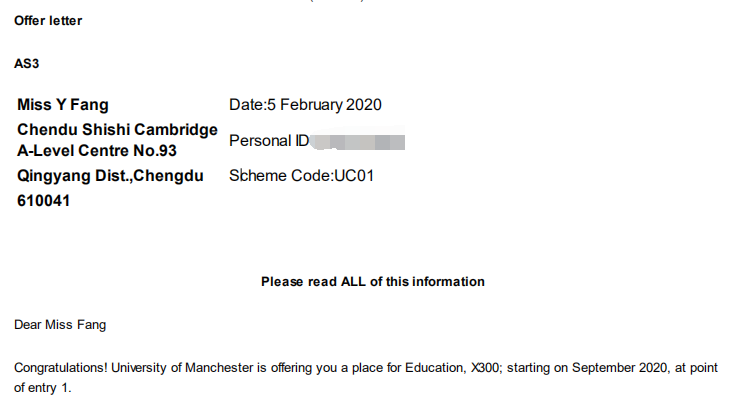Click the recipient name Miss Y Fang

pos(62,105)
